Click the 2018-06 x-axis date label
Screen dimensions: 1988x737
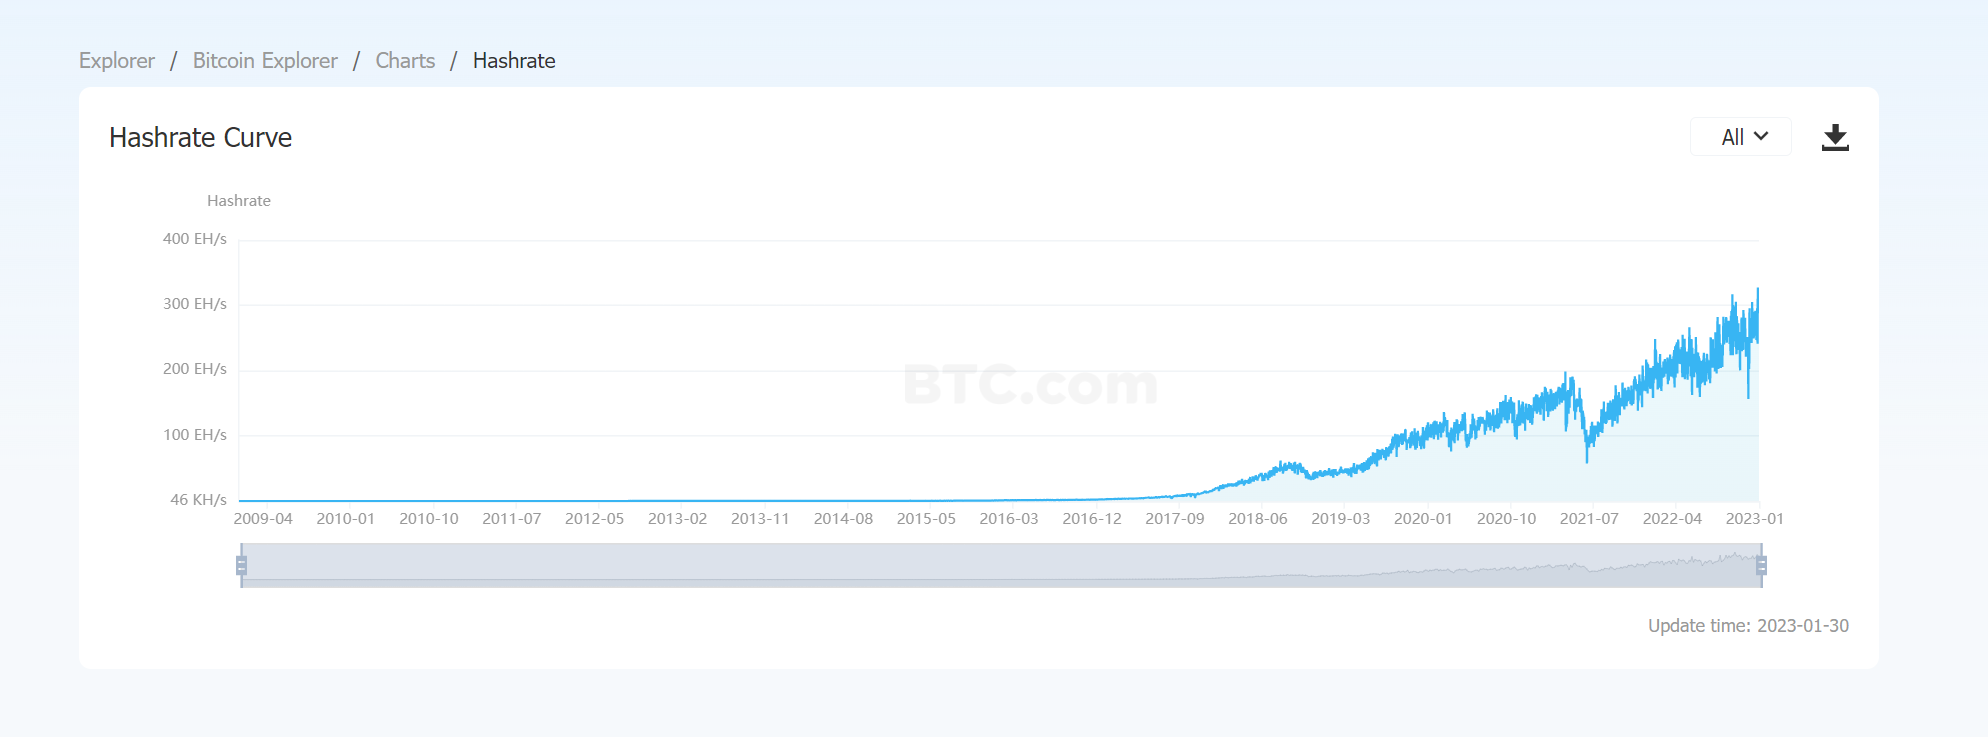point(1257,519)
